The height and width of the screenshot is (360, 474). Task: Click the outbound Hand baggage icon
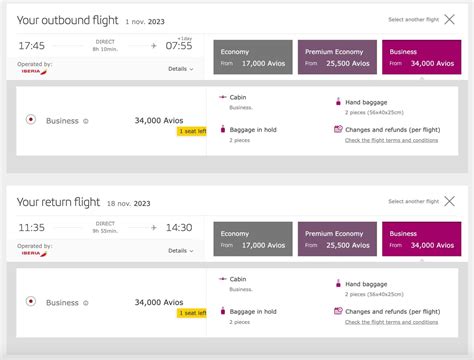click(x=338, y=101)
